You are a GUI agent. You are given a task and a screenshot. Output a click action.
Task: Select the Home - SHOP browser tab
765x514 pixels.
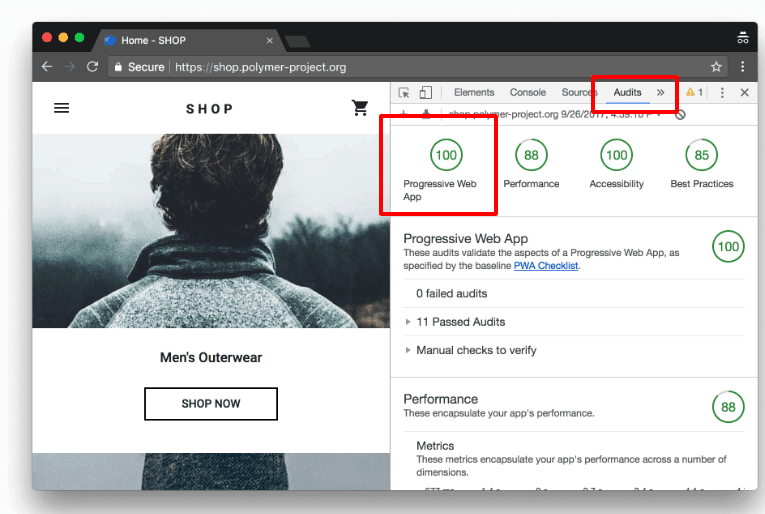click(x=186, y=40)
